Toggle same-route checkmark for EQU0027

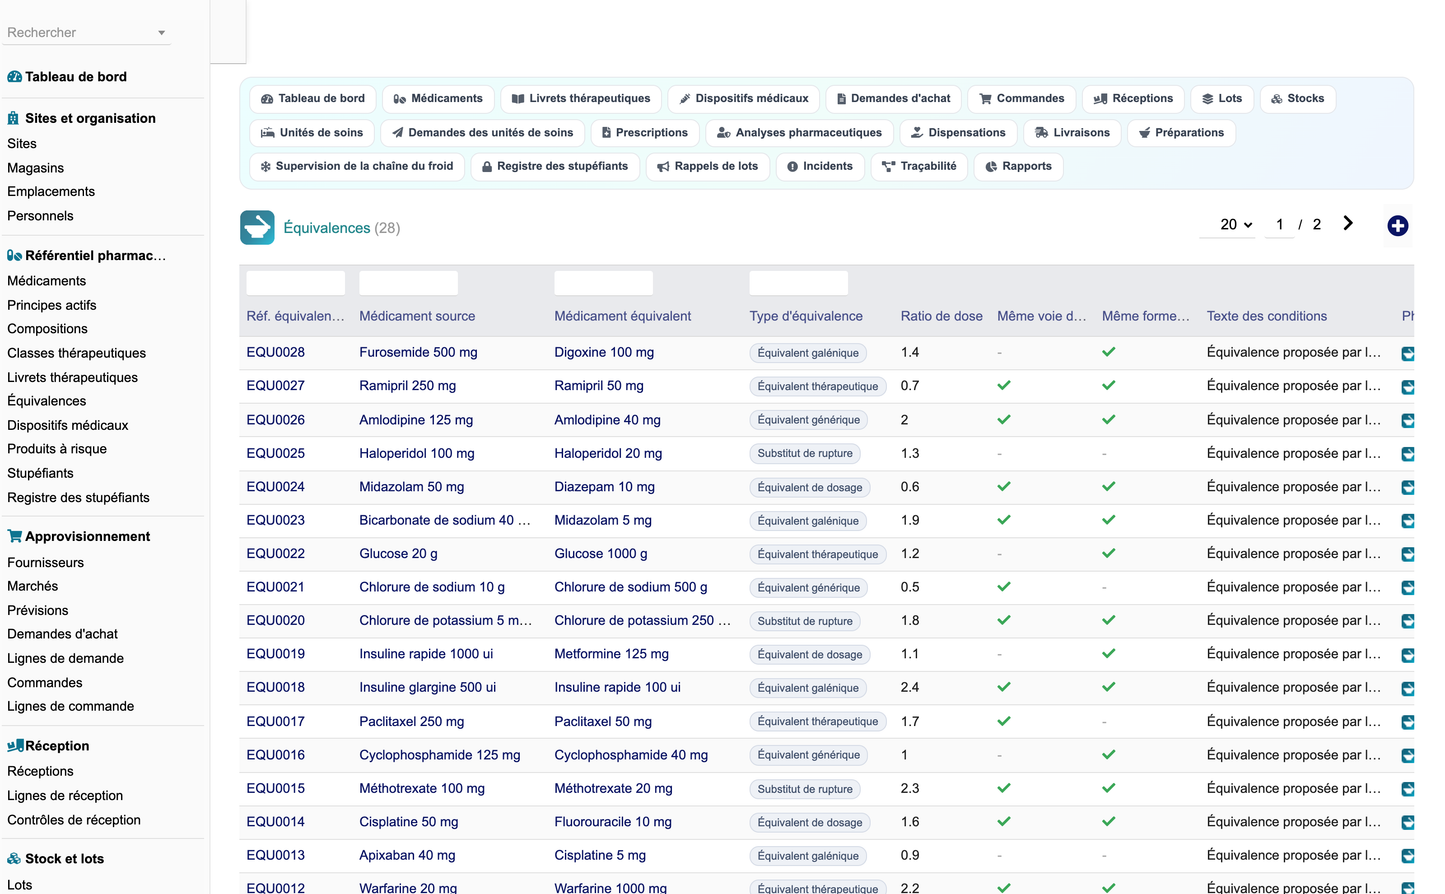(x=1004, y=385)
